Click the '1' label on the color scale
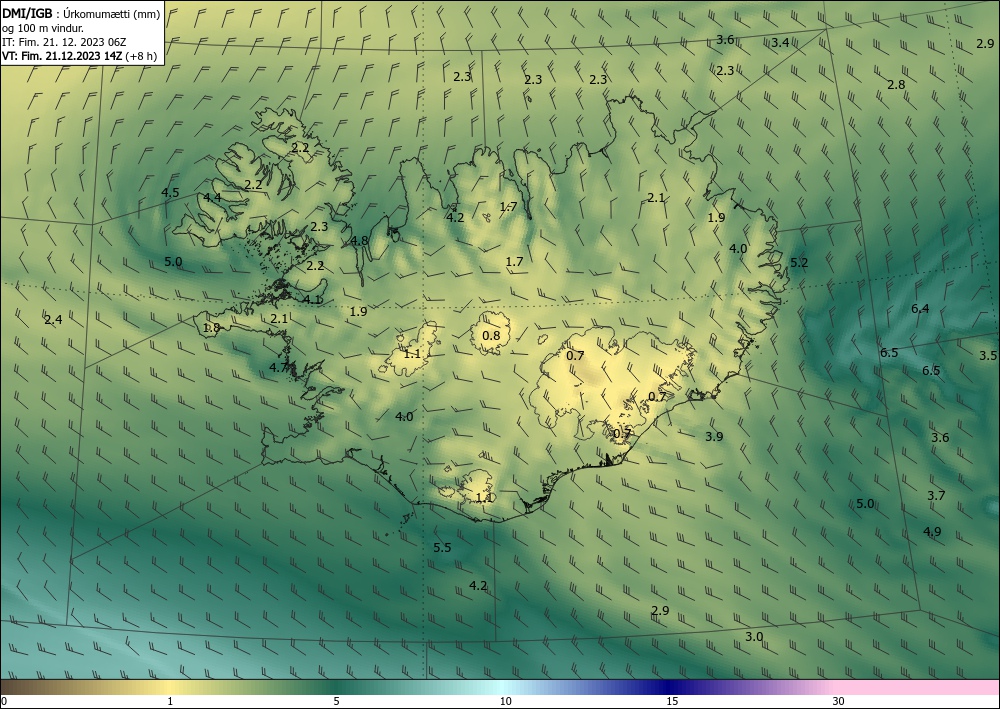The height and width of the screenshot is (709, 1000). tap(170, 702)
